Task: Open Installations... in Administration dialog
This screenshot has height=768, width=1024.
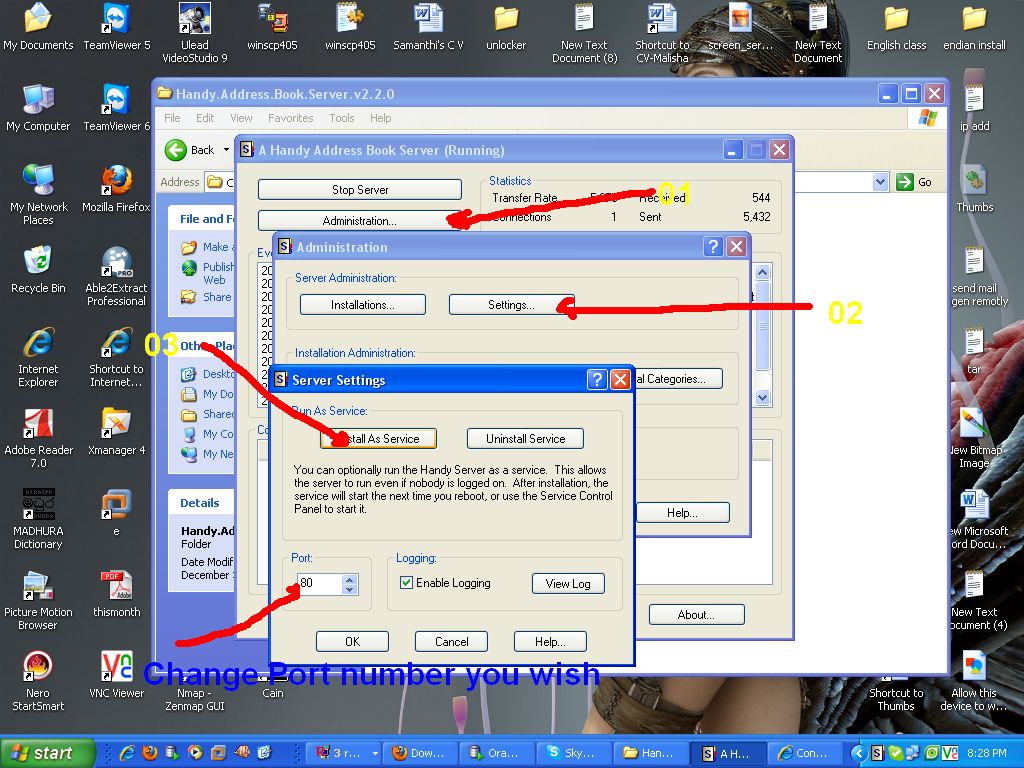Action: tap(362, 304)
